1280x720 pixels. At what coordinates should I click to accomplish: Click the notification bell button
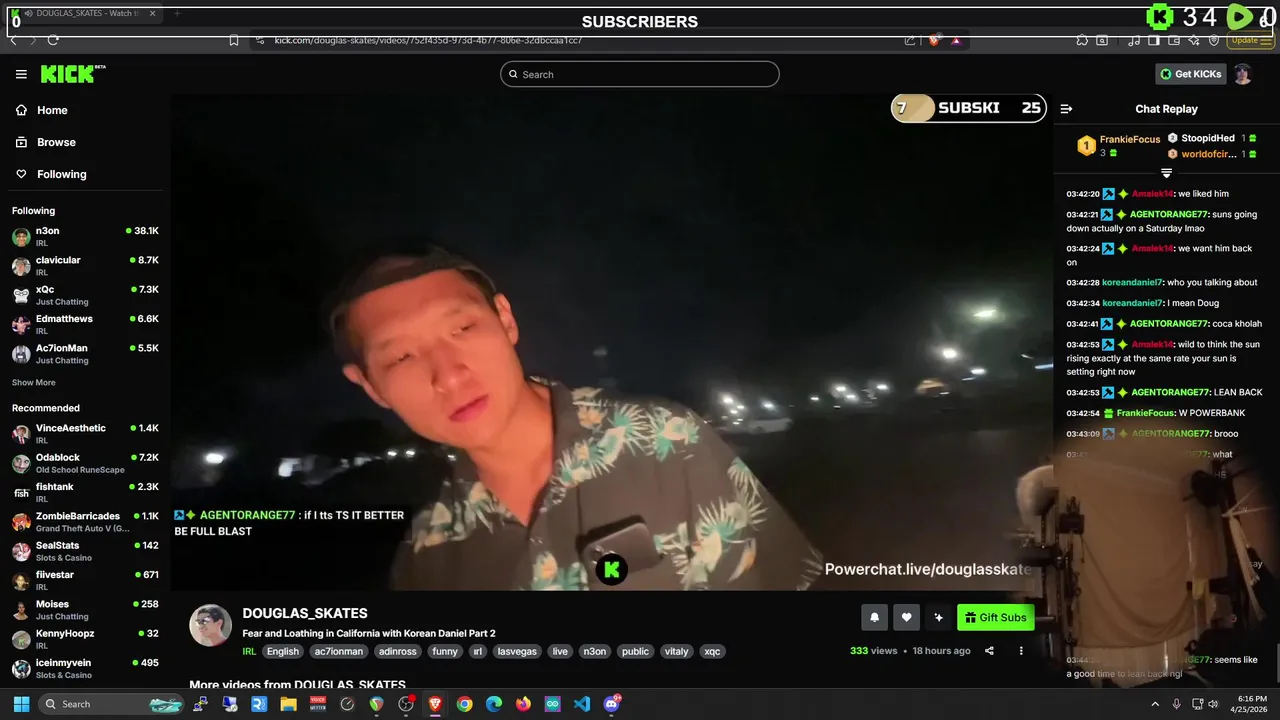pyautogui.click(x=874, y=617)
